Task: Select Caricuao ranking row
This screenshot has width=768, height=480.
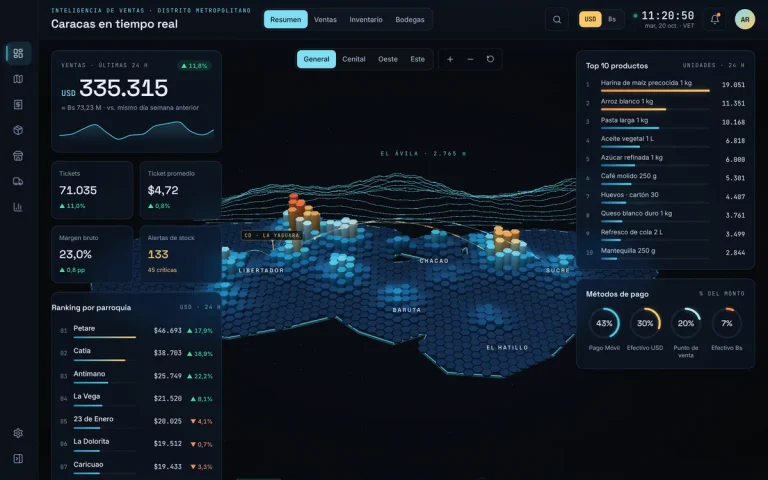Action: [137, 466]
